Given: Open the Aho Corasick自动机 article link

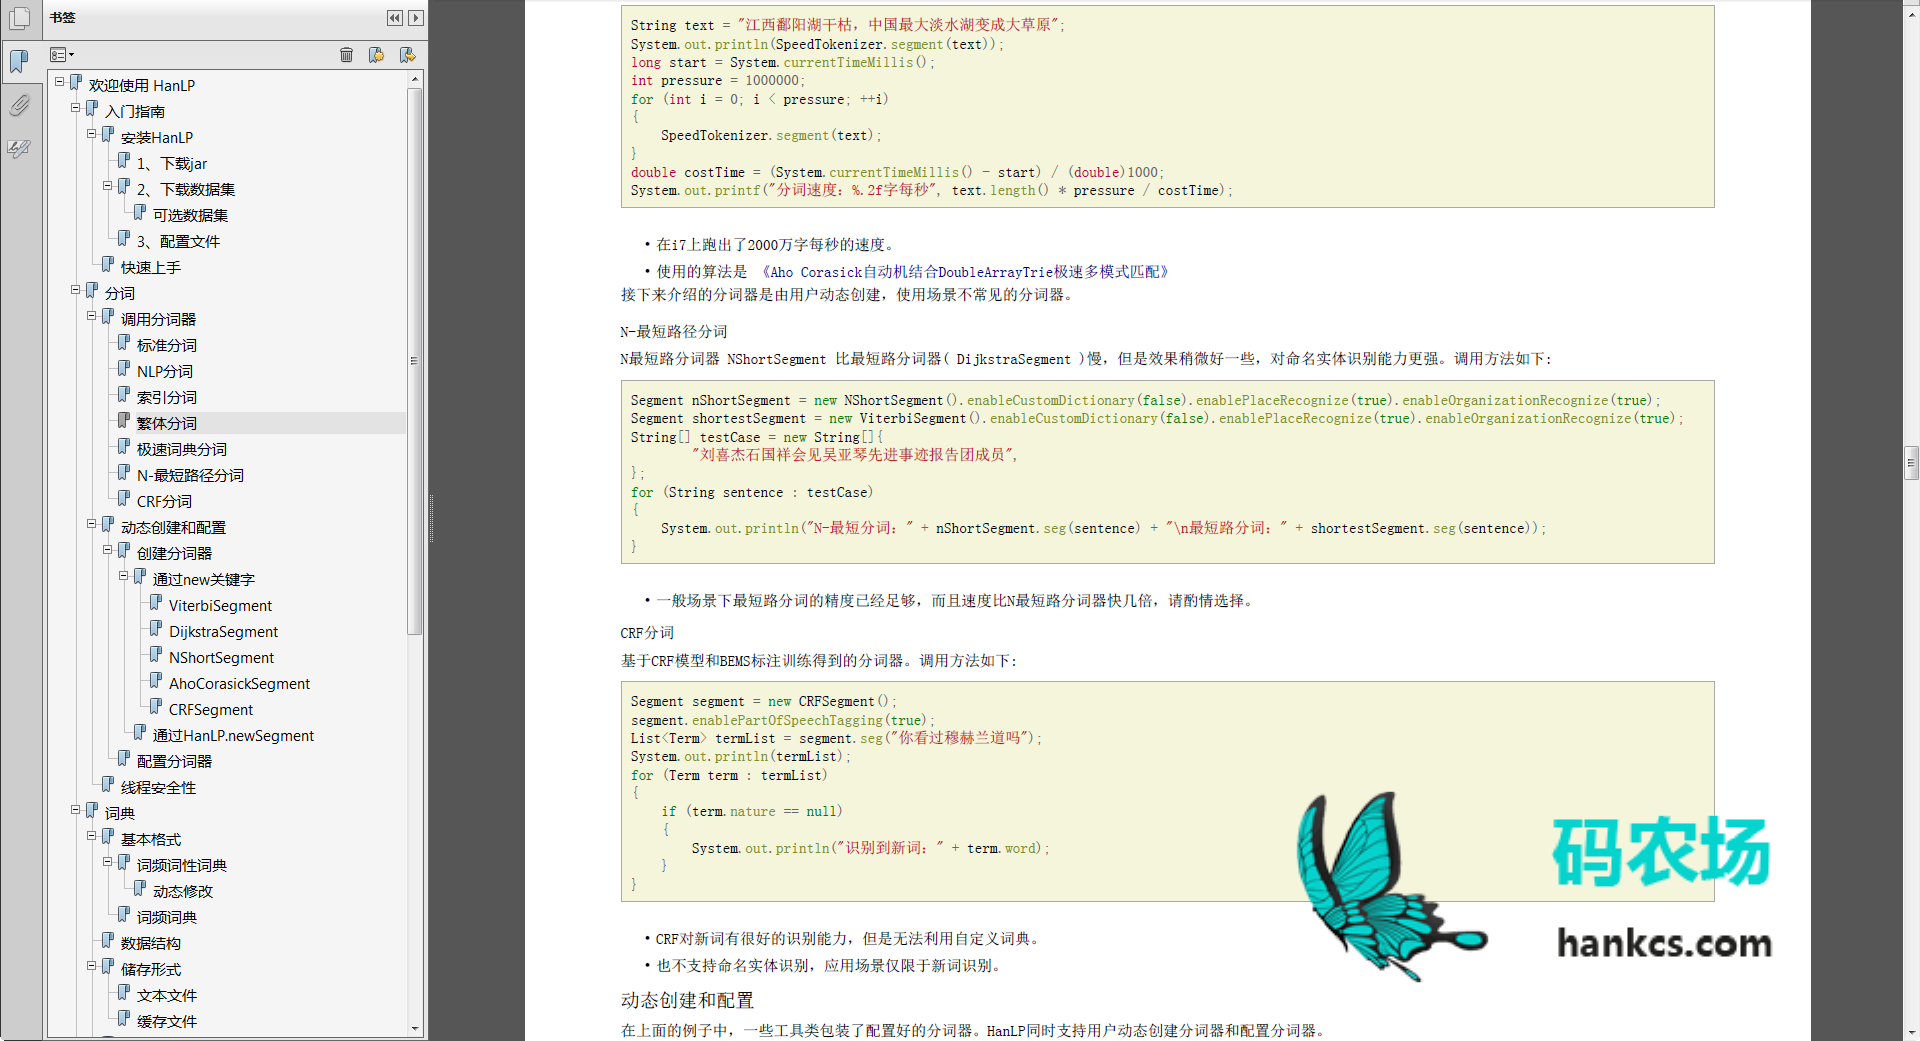Looking at the screenshot, I should 965,272.
